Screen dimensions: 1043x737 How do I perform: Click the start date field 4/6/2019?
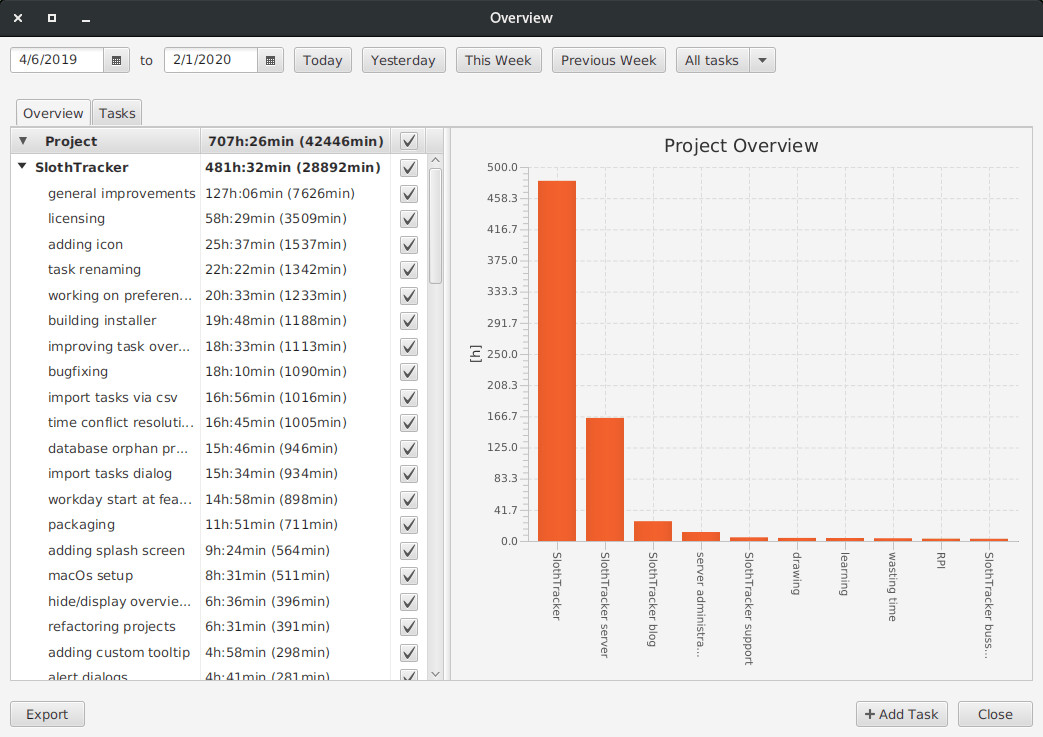pyautogui.click(x=57, y=60)
